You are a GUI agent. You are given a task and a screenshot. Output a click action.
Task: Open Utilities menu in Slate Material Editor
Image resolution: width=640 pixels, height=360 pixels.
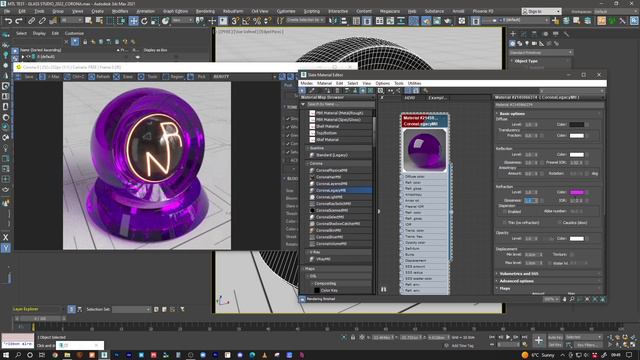(414, 83)
